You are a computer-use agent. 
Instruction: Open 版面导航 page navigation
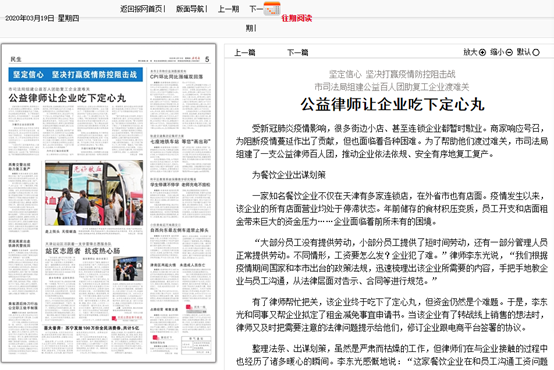[x=190, y=9]
